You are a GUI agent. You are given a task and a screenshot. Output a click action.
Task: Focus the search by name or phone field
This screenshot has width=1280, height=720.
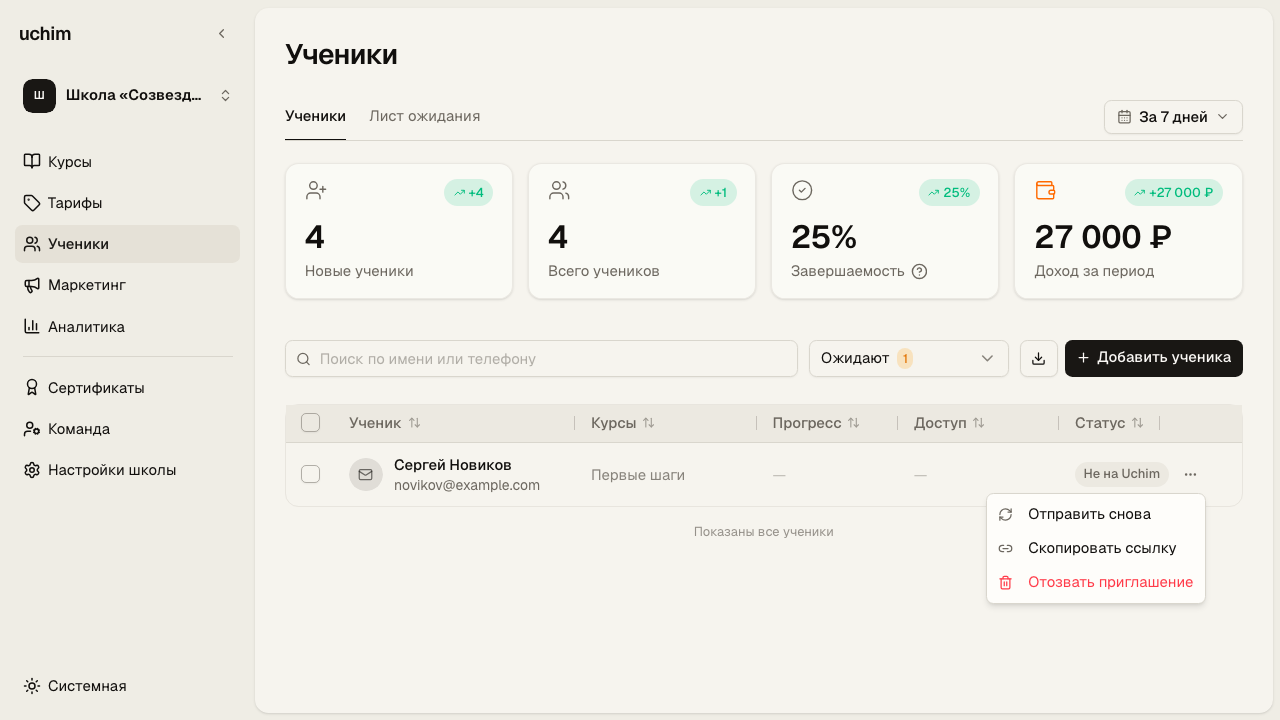(541, 359)
